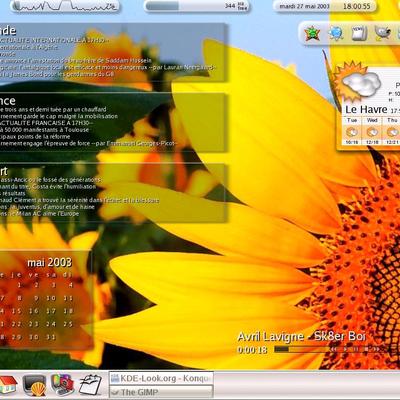The image size is (400, 400).
Task: Select day 17 in the calendar
Action: [51, 311]
